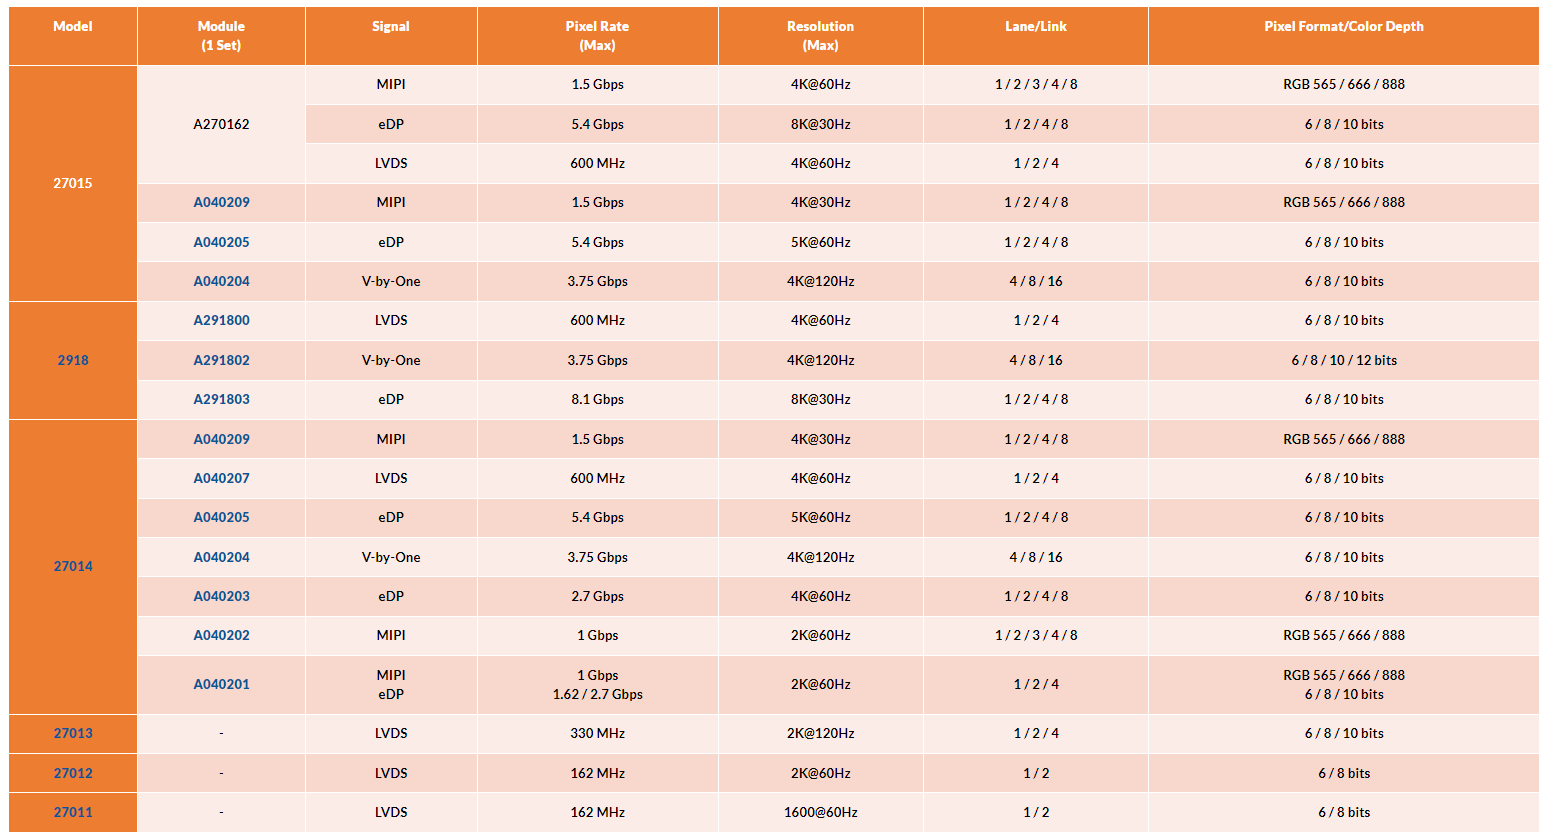The image size is (1547, 839).
Task: Open the A040207 LVDS module link
Action: tap(221, 478)
